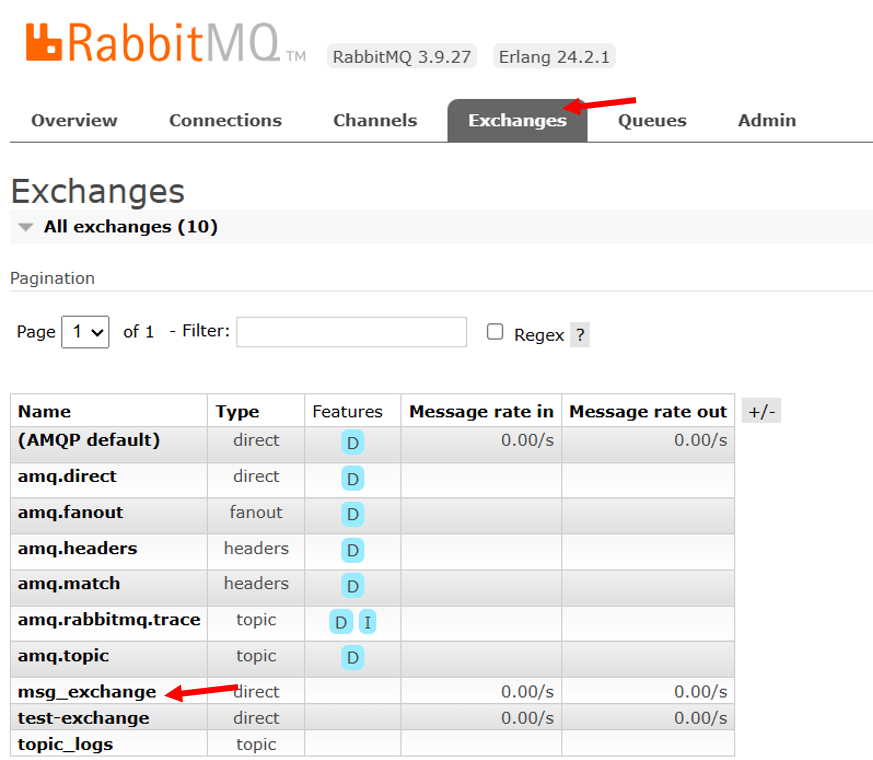Click the Features column header
Image resolution: width=873 pixels, height=760 pixels.
point(347,411)
